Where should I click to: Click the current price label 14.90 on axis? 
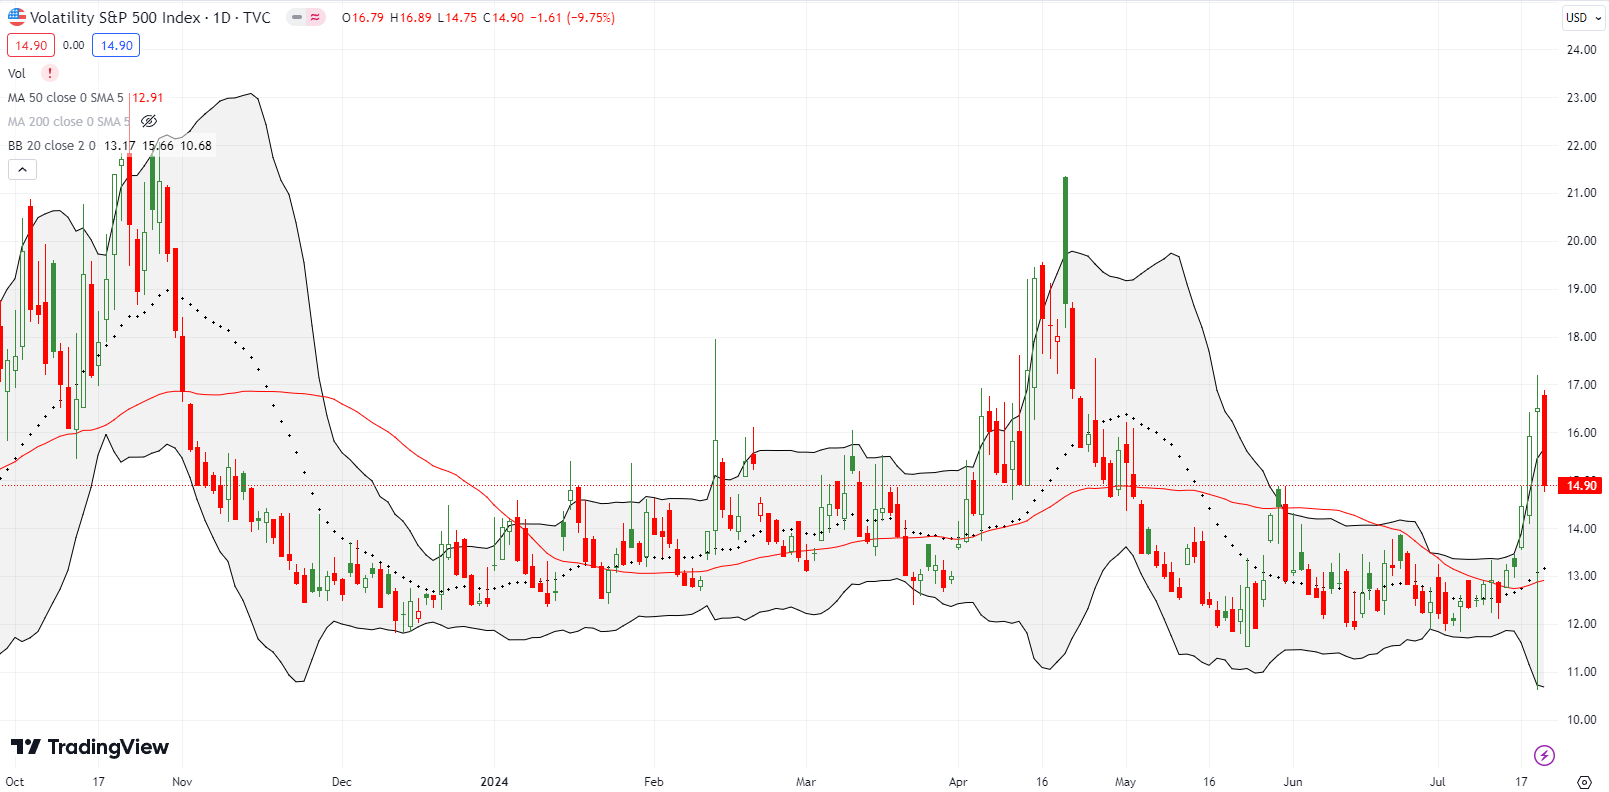coord(1581,485)
